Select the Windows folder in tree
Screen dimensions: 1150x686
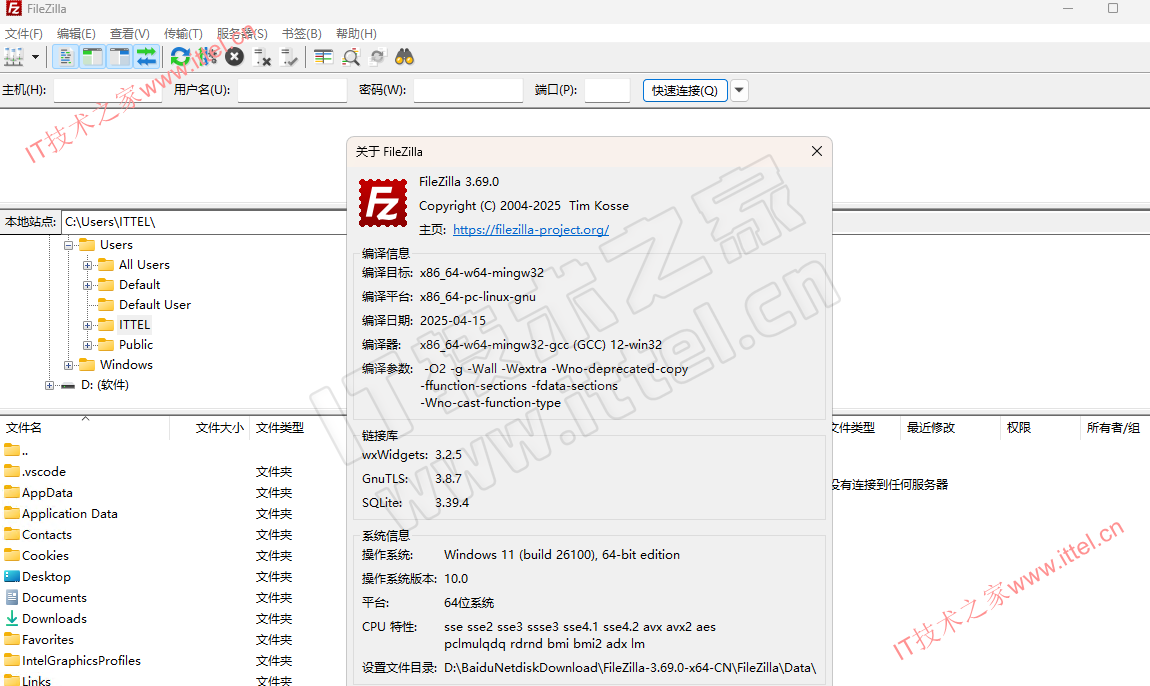(126, 365)
